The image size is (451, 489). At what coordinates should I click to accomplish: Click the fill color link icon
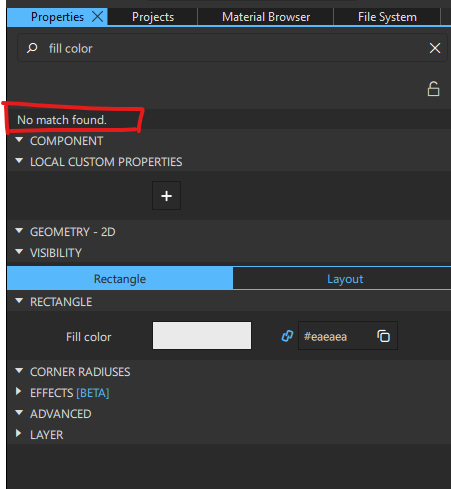click(x=287, y=336)
